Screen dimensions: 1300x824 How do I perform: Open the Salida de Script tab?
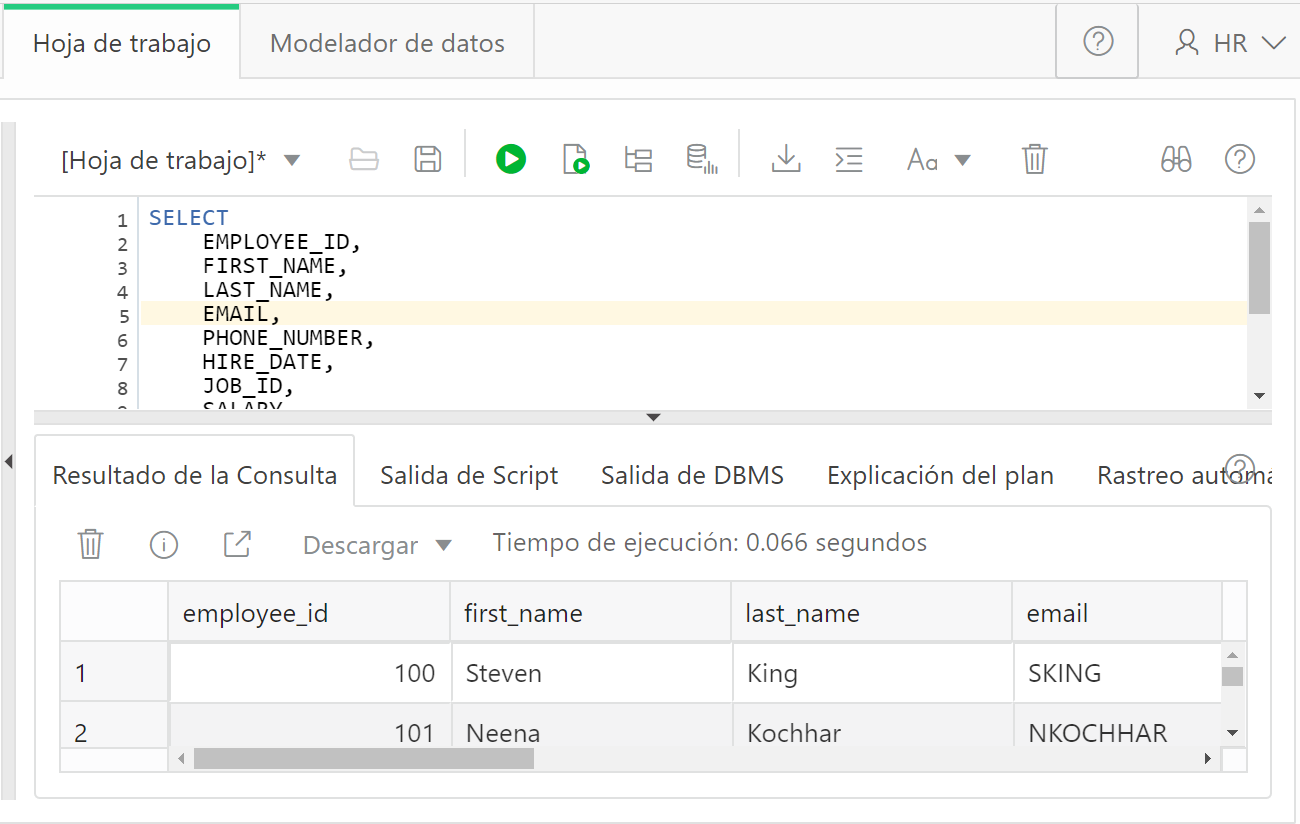click(468, 475)
